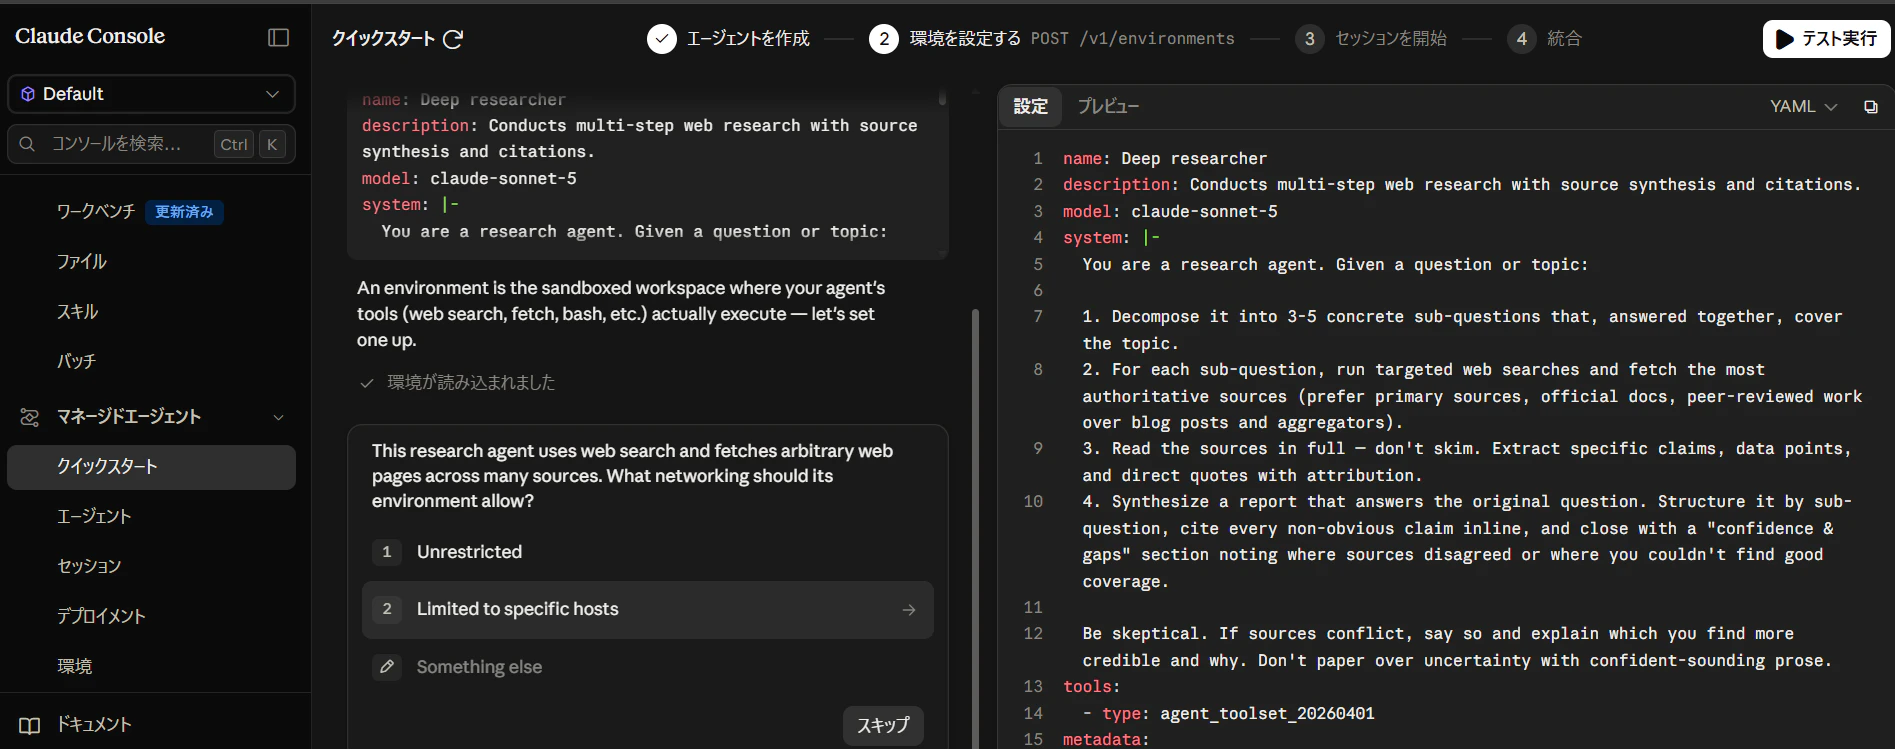
Task: Open the Default workspace dropdown
Action: (x=151, y=94)
